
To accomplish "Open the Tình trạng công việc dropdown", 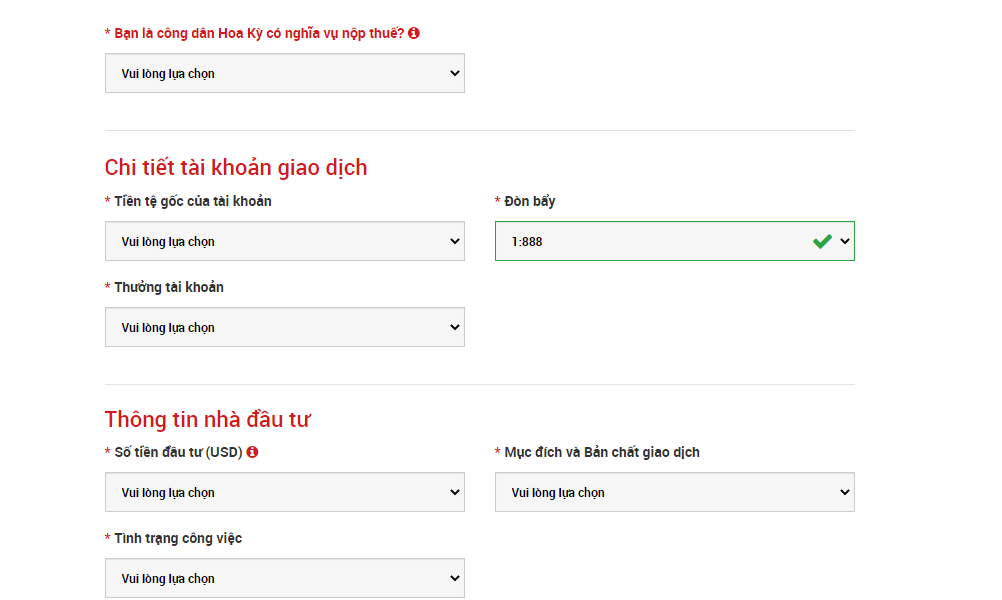I will 284,578.
